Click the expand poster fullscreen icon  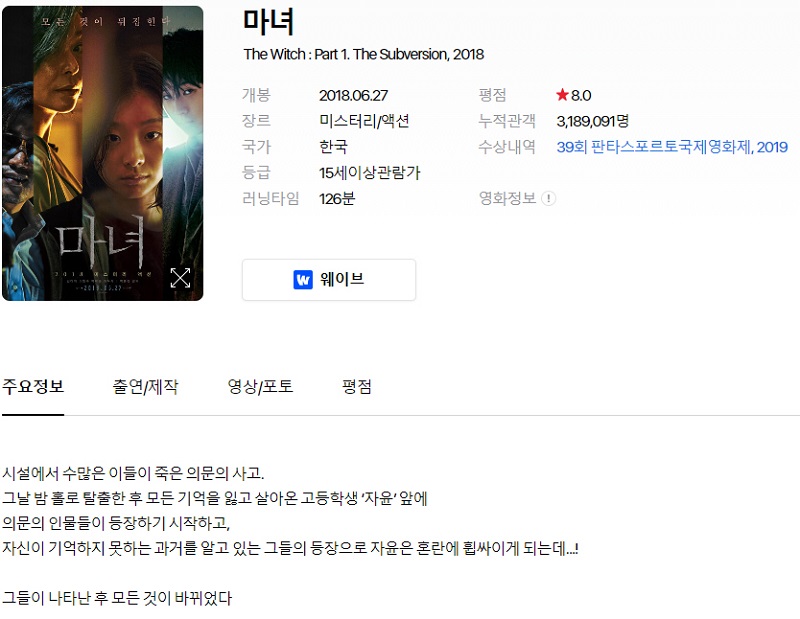[x=180, y=278]
